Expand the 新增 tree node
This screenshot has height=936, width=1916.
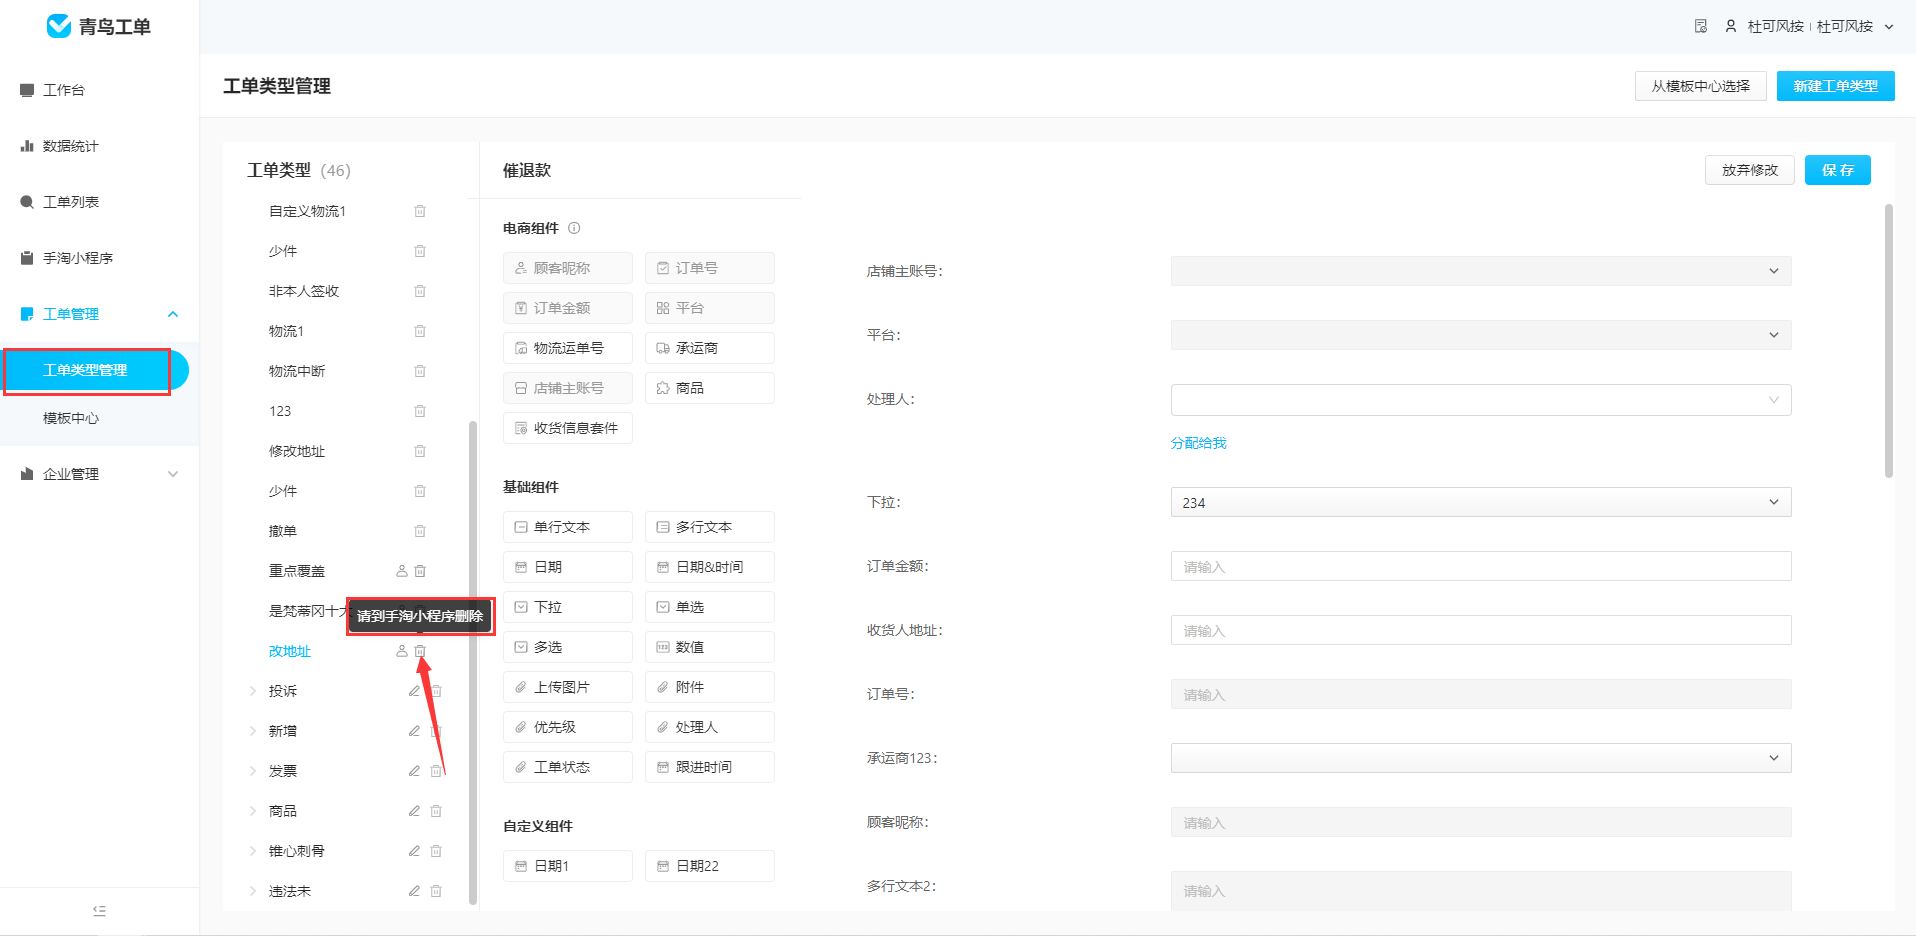tap(252, 731)
